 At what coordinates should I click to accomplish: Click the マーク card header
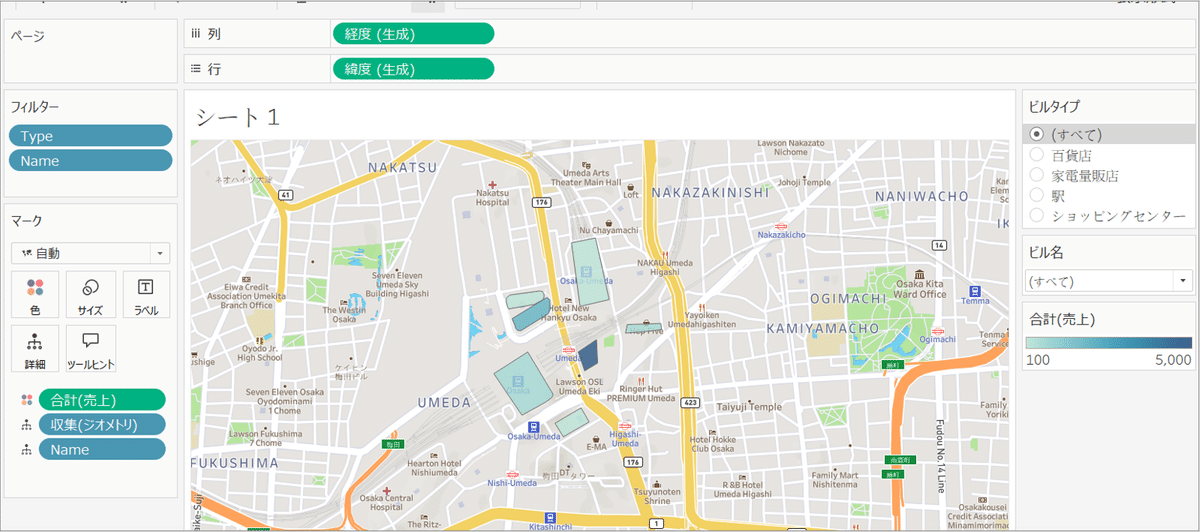pos(26,220)
